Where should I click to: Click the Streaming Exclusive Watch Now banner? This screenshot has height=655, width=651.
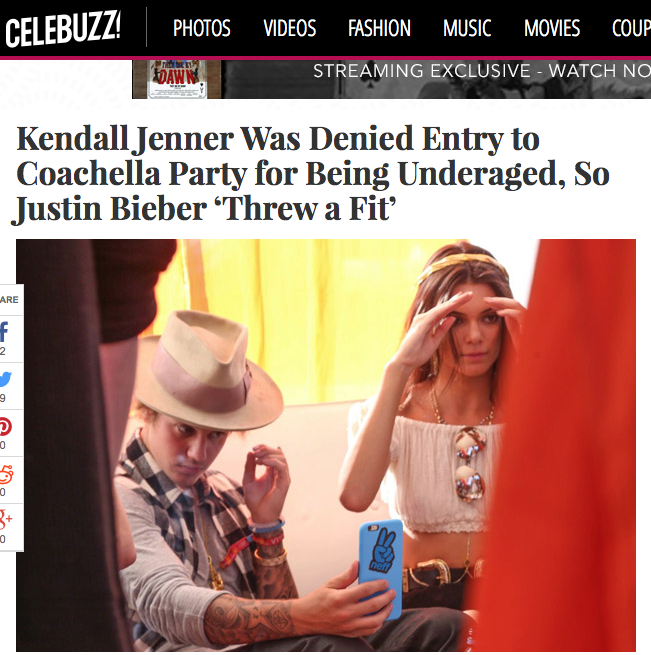(x=436, y=79)
